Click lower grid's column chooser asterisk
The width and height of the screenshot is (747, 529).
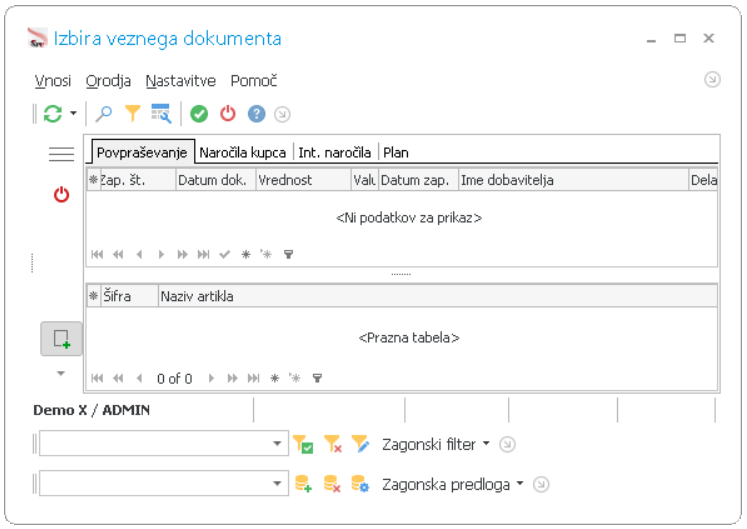(93, 296)
